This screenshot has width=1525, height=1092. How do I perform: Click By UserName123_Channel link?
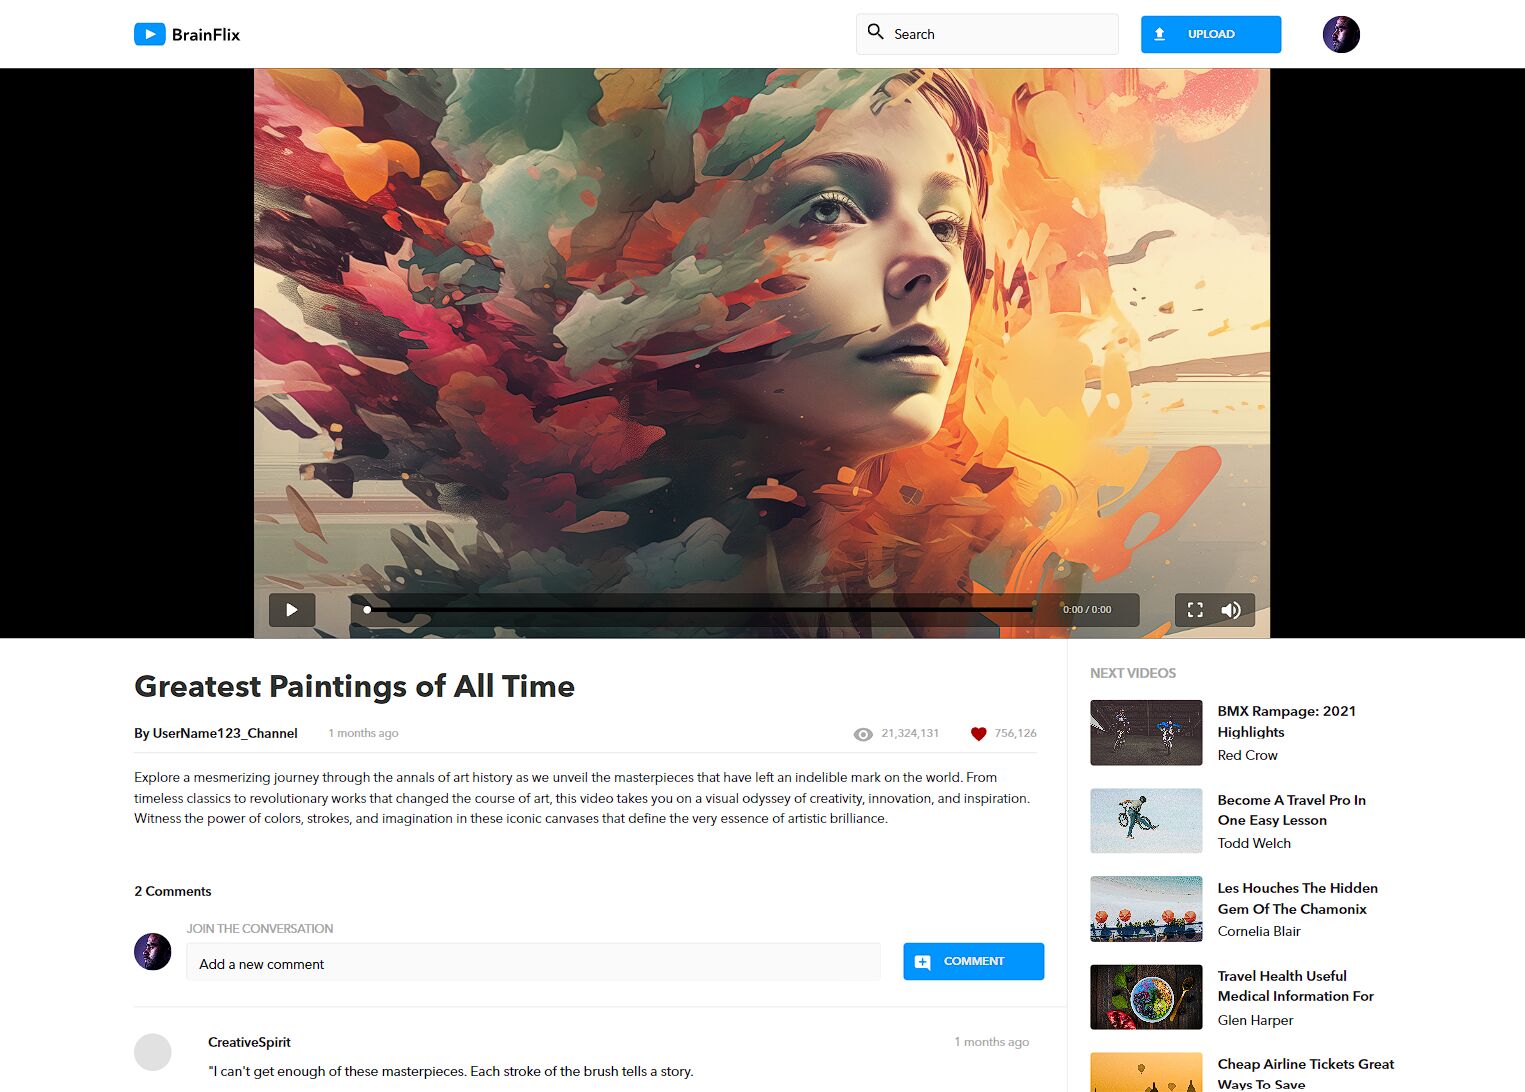[x=216, y=733]
